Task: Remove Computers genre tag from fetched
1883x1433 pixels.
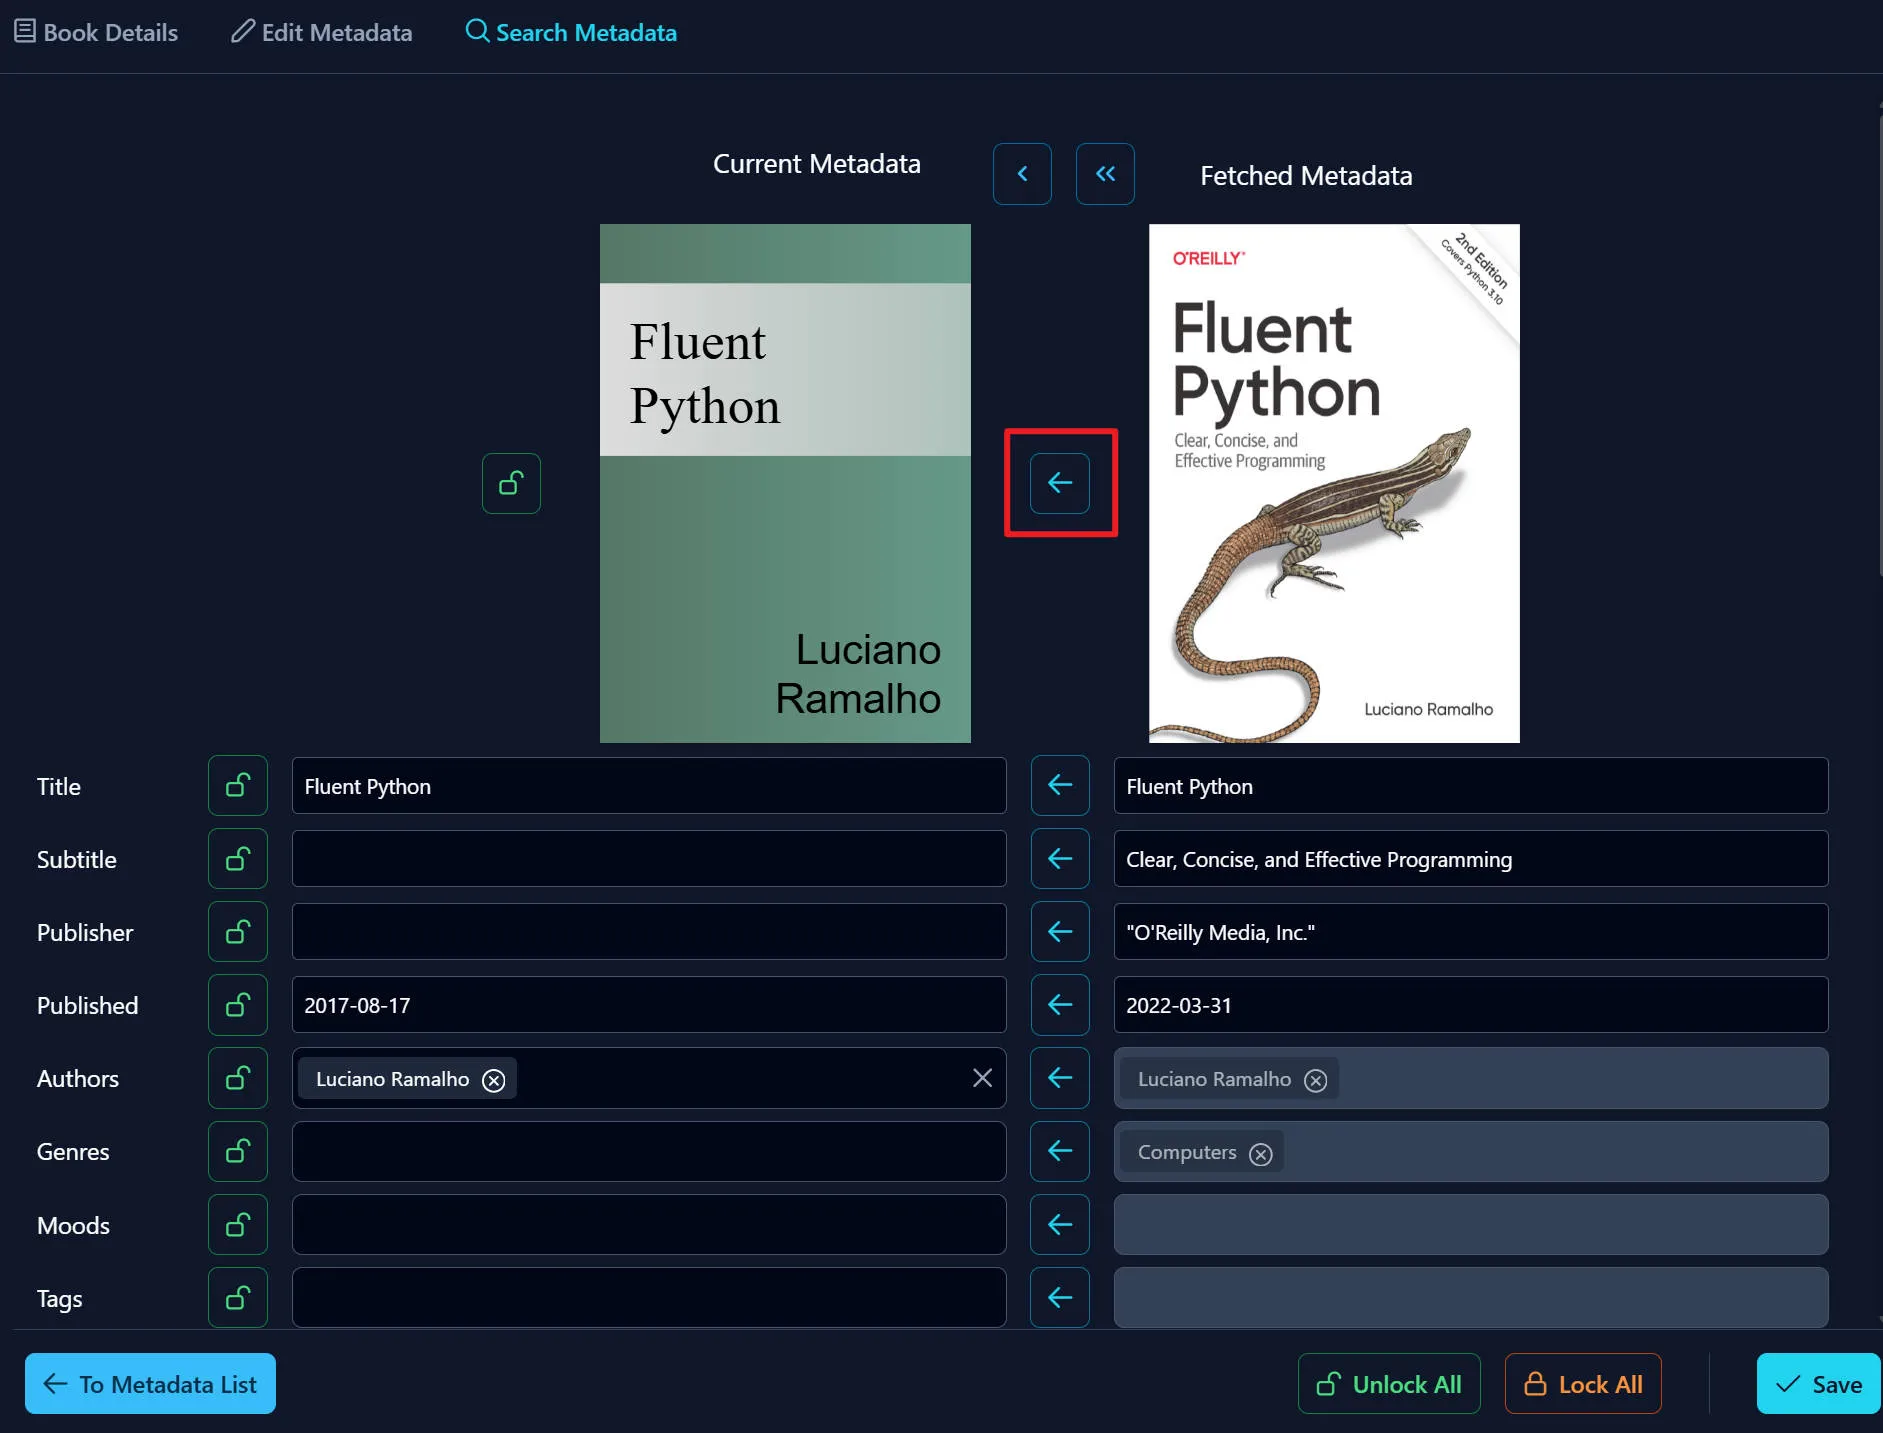Action: point(1260,1154)
